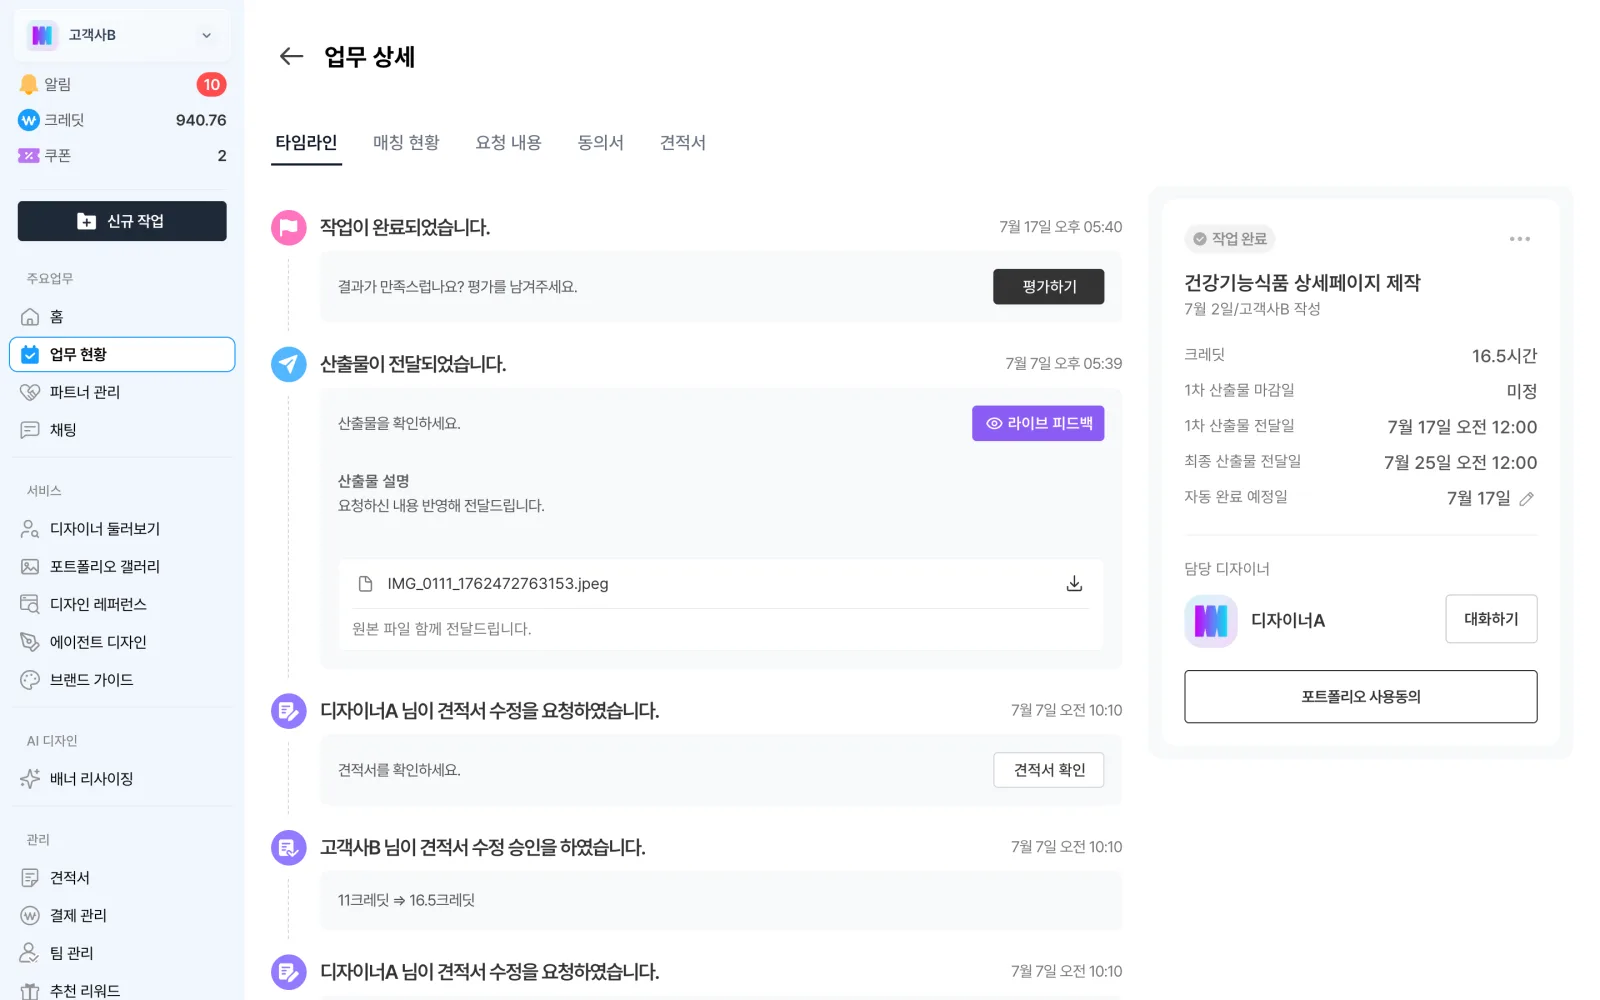Select 업무 현황 in sidebar
The width and height of the screenshot is (1600, 1000).
[x=122, y=354]
